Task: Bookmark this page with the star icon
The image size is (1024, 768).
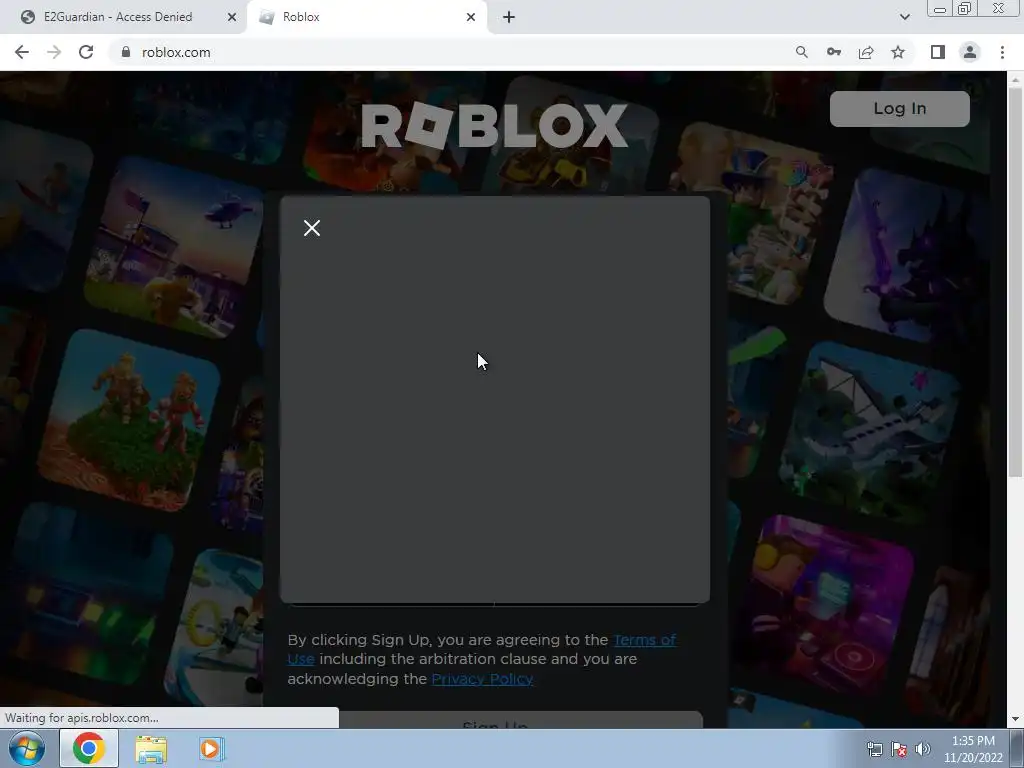Action: (898, 52)
